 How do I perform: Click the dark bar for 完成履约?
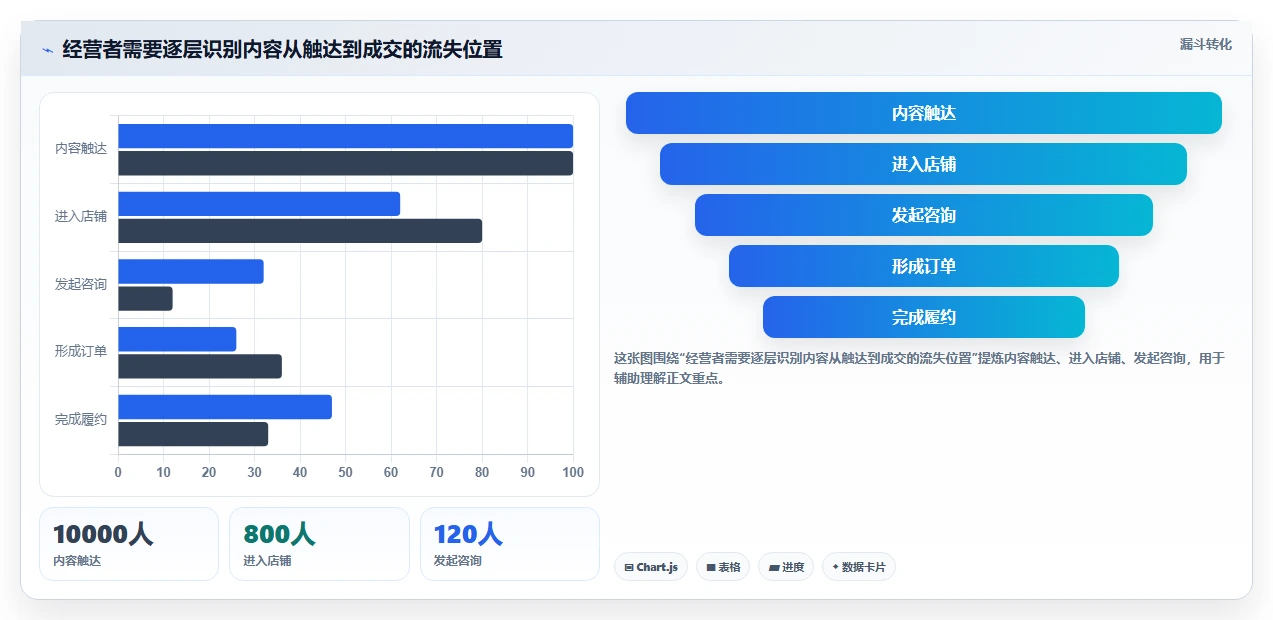click(193, 434)
